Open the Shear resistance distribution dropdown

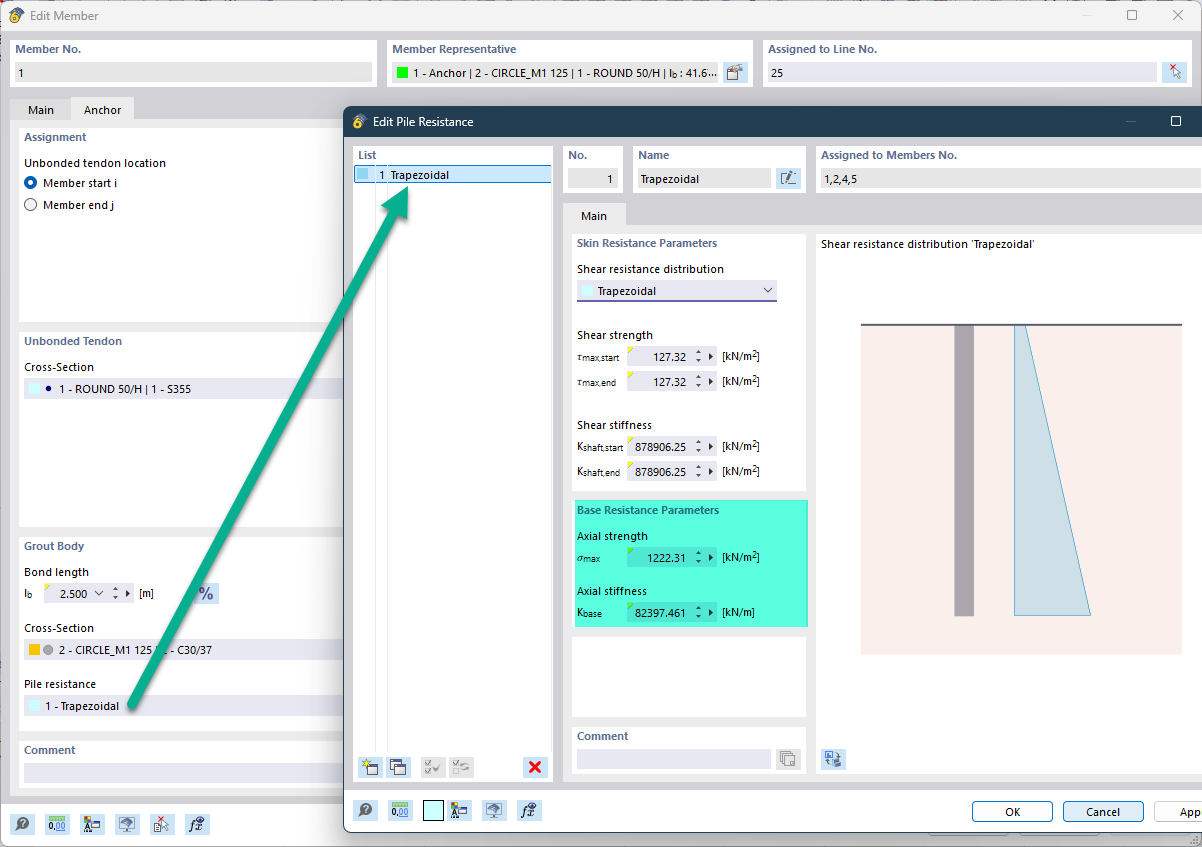click(x=676, y=291)
